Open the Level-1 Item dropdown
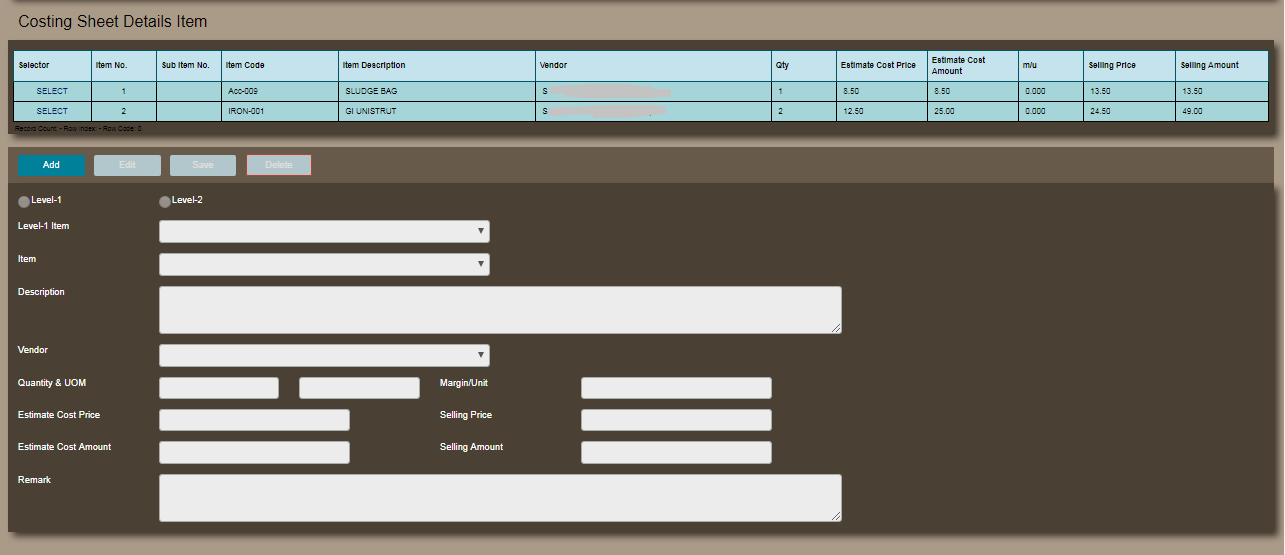 click(324, 231)
